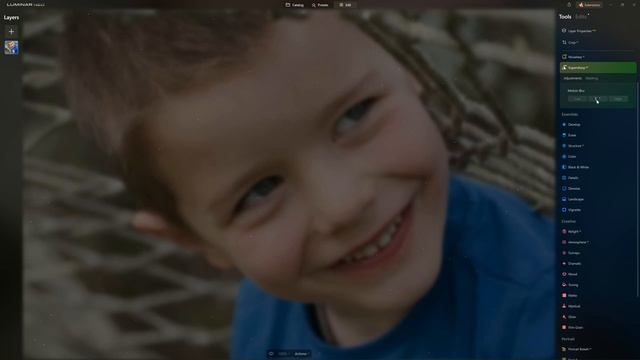Select the photo layer thumbnail in Layers

click(11, 47)
